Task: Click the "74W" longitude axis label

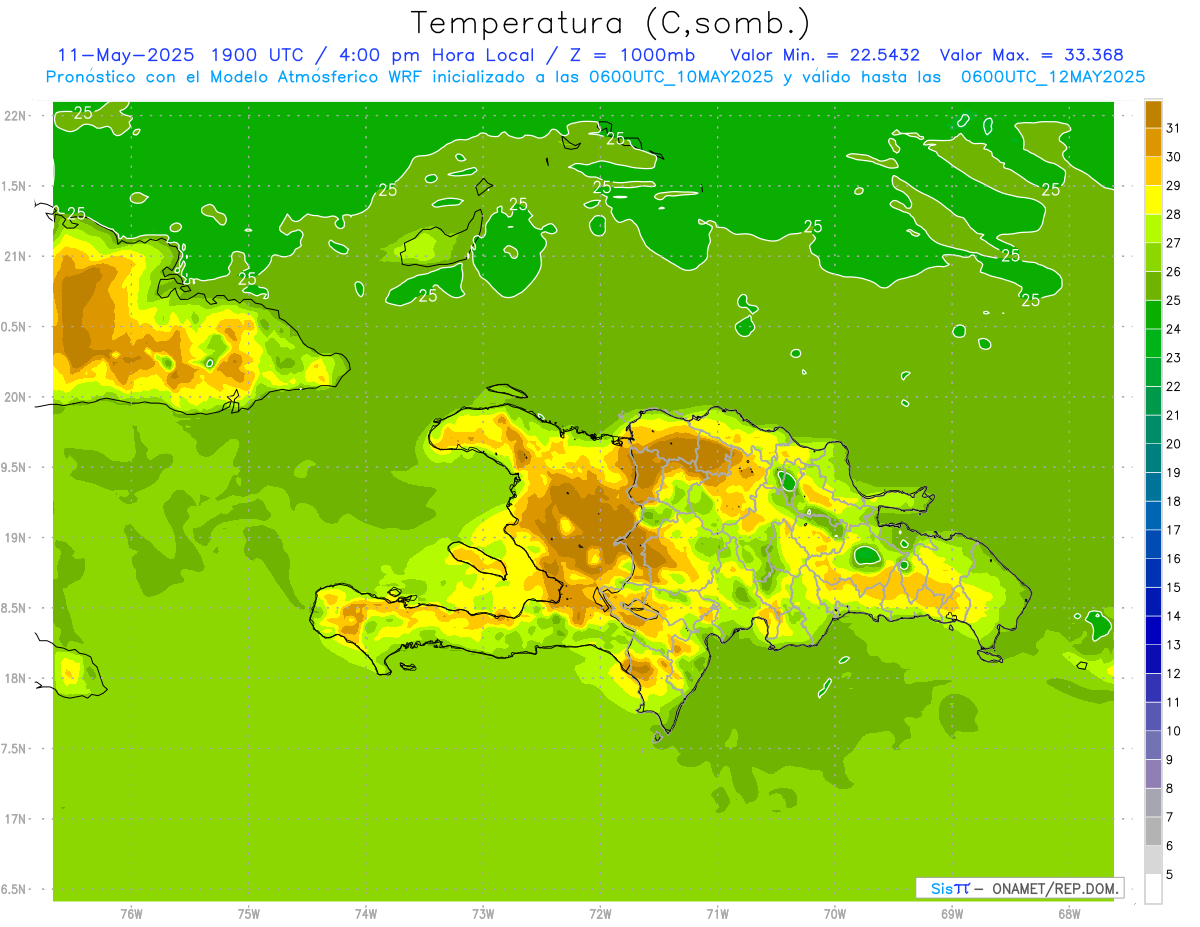Action: (365, 914)
